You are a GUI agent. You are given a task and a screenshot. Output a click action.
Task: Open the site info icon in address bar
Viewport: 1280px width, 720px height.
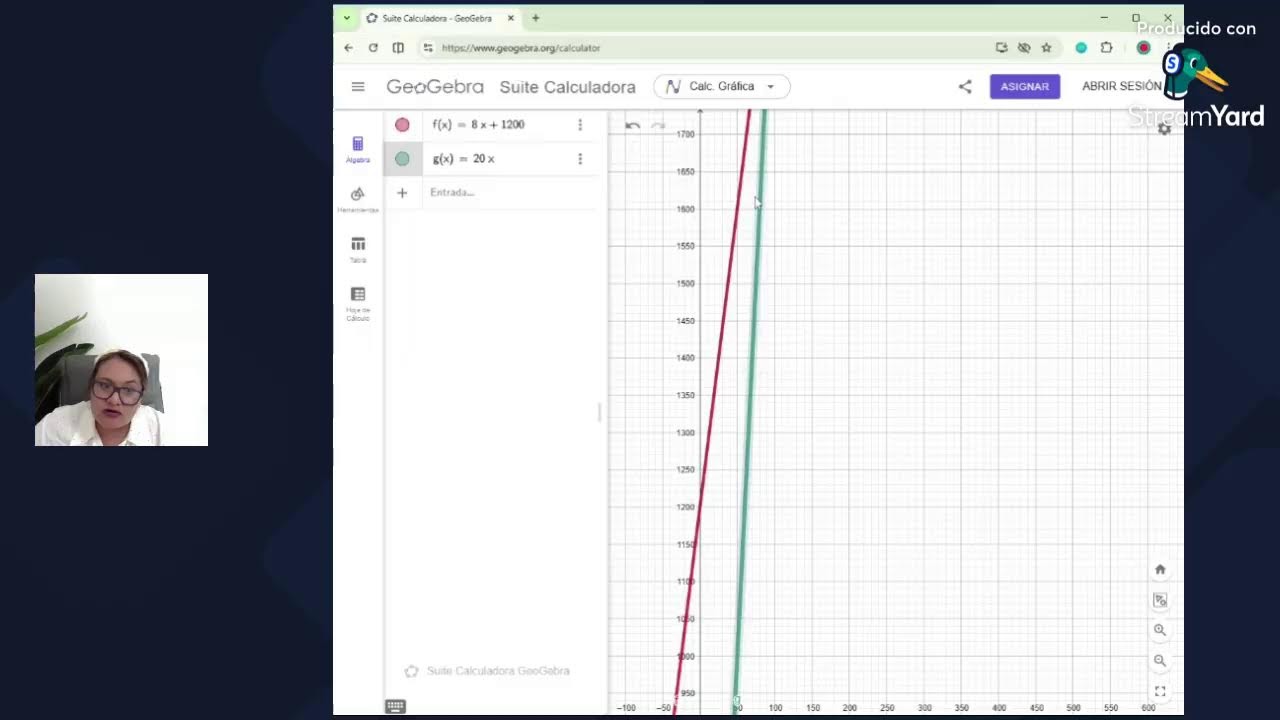click(428, 48)
